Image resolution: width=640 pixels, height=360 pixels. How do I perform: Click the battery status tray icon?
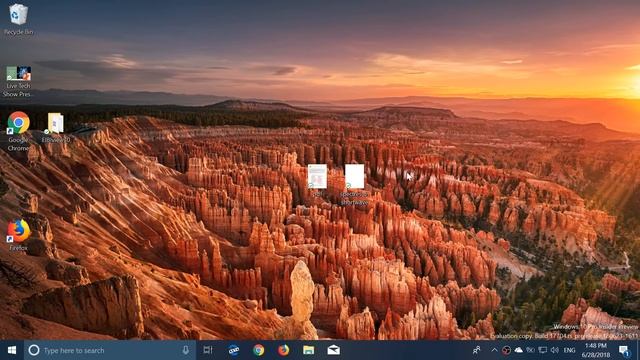(x=530, y=350)
